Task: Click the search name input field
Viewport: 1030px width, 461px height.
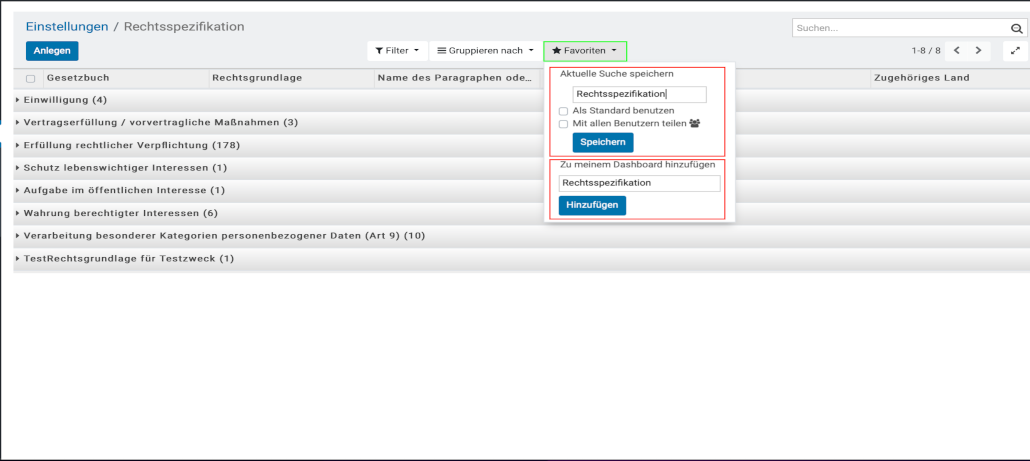Action: tap(639, 94)
